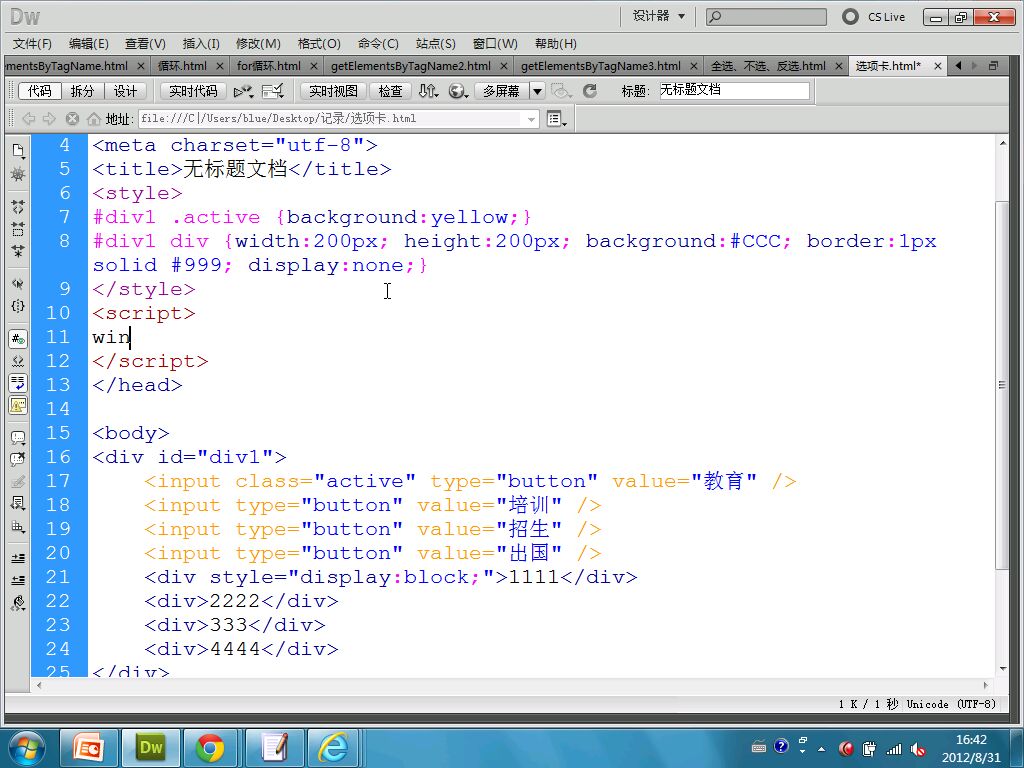Switch to 拆分 (Split) view
This screenshot has height=768, width=1024.
(x=82, y=91)
